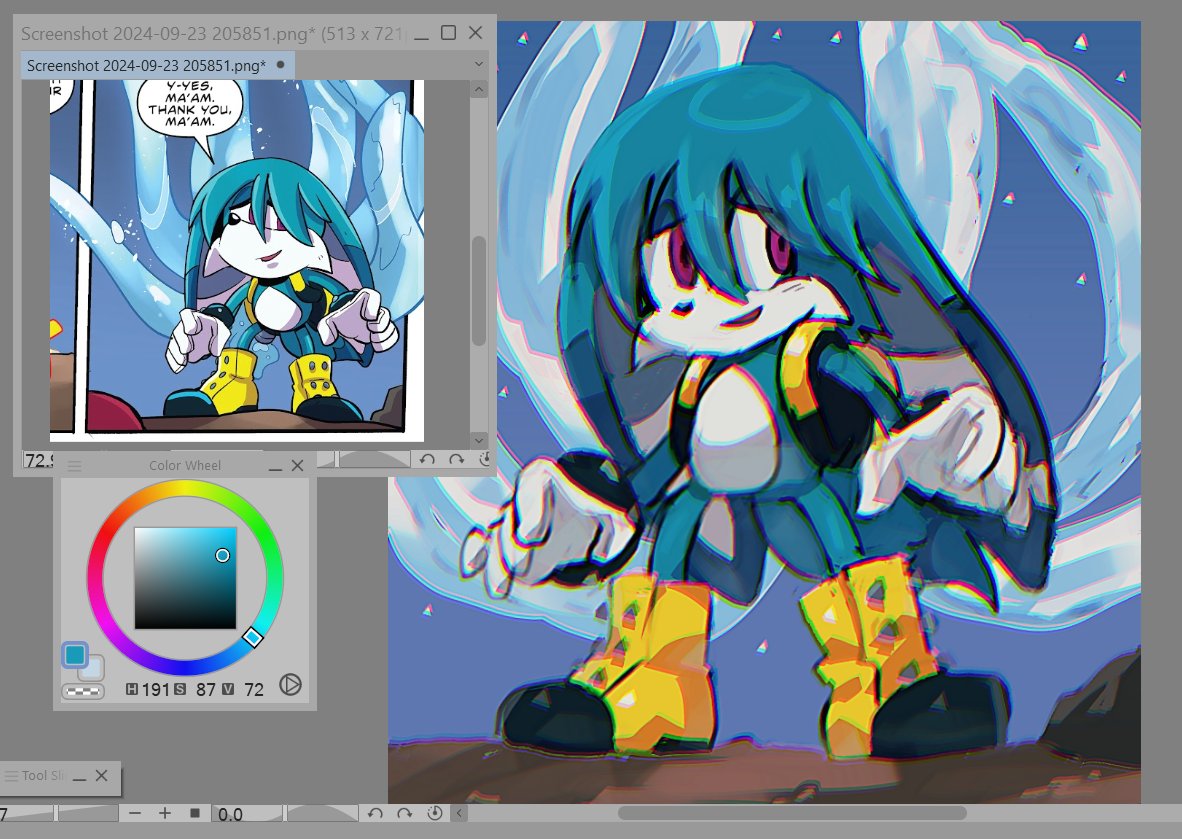Close the tab via its dot marker

click(280, 65)
